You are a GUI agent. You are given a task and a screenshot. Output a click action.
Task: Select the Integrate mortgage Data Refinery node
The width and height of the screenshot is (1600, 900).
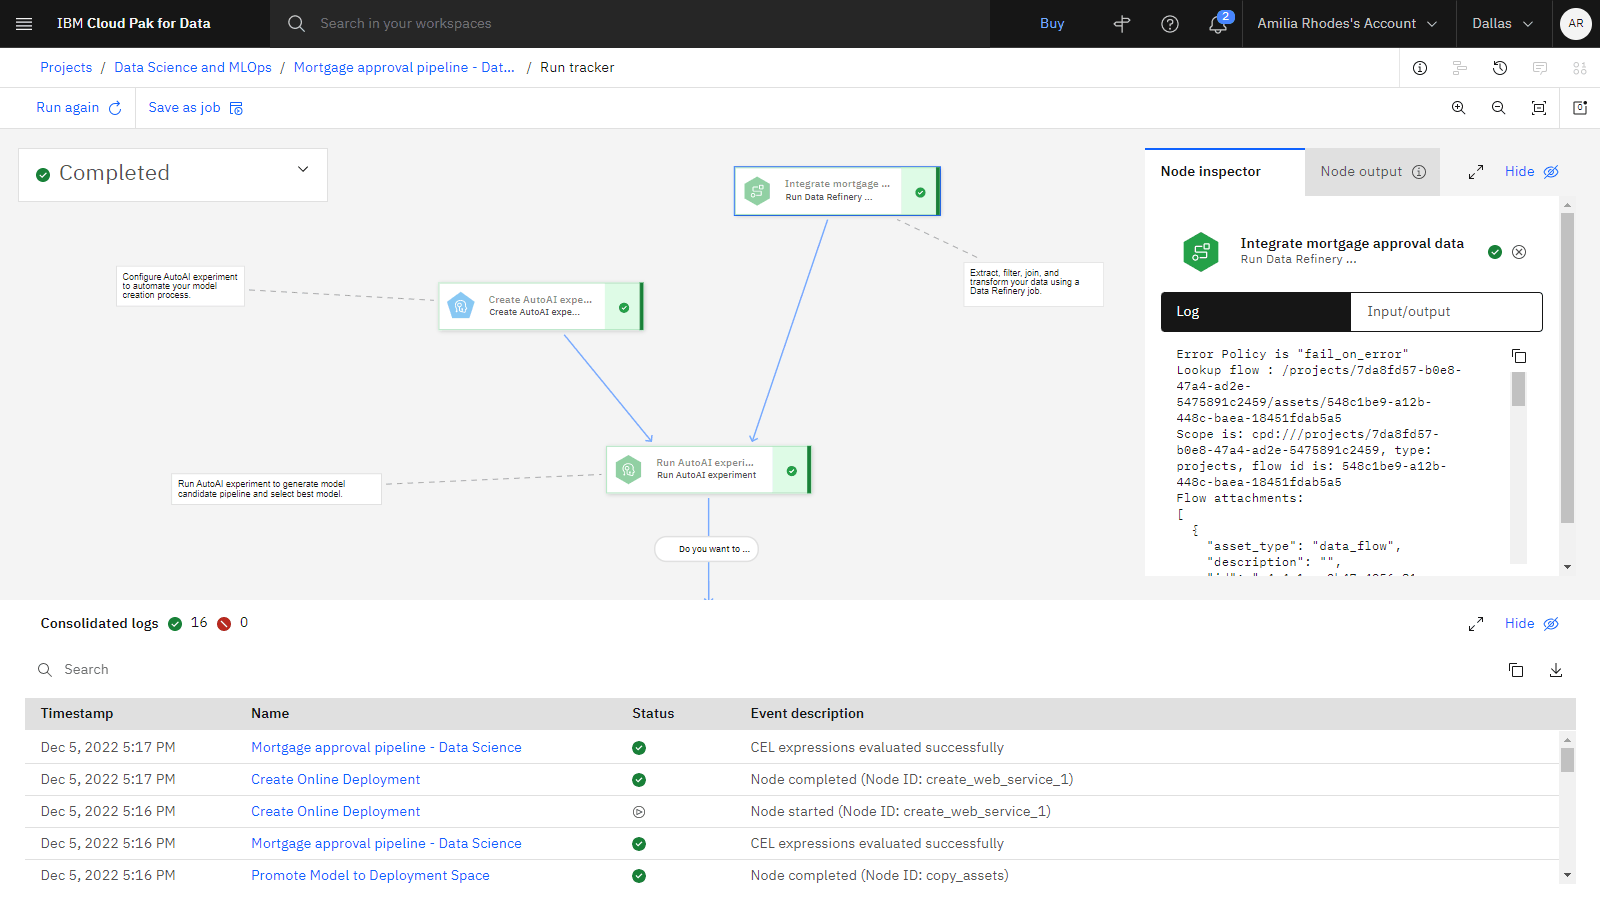837,191
